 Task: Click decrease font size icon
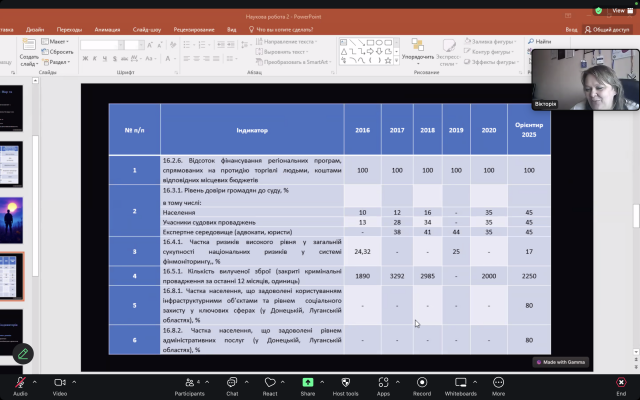(160, 44)
